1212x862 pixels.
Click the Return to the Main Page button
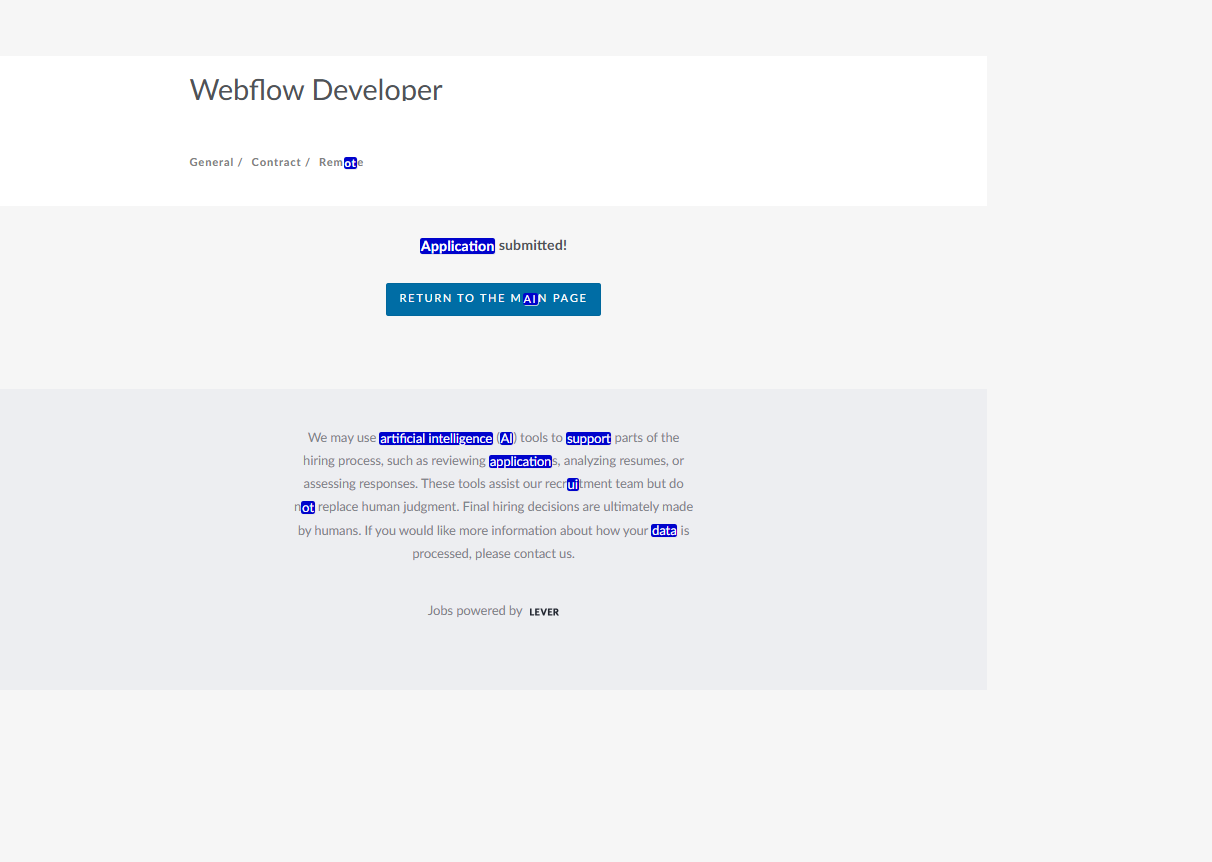pos(493,299)
